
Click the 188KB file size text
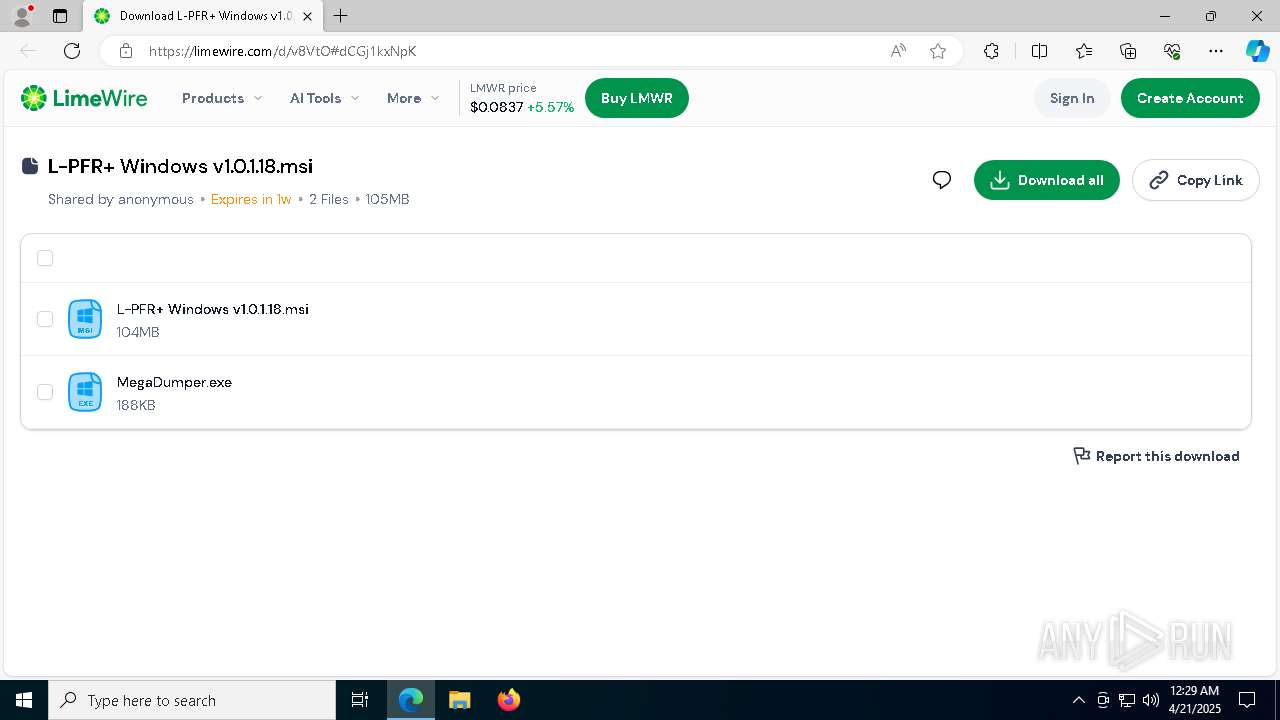click(x=136, y=405)
